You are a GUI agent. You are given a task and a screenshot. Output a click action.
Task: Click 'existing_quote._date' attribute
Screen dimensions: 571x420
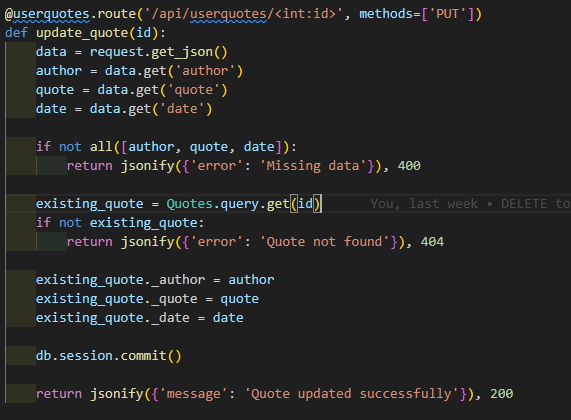coord(113,318)
